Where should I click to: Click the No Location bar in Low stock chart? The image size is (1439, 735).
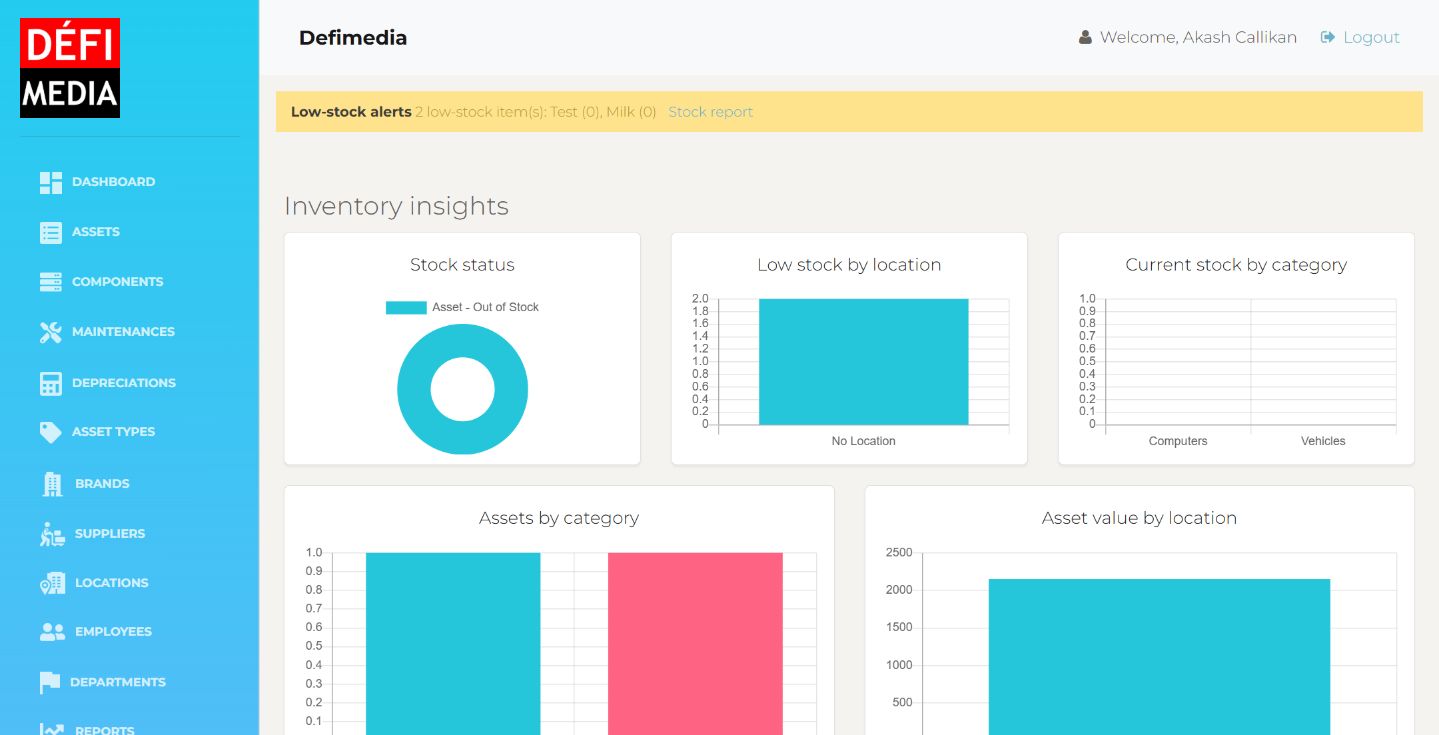tap(863, 362)
